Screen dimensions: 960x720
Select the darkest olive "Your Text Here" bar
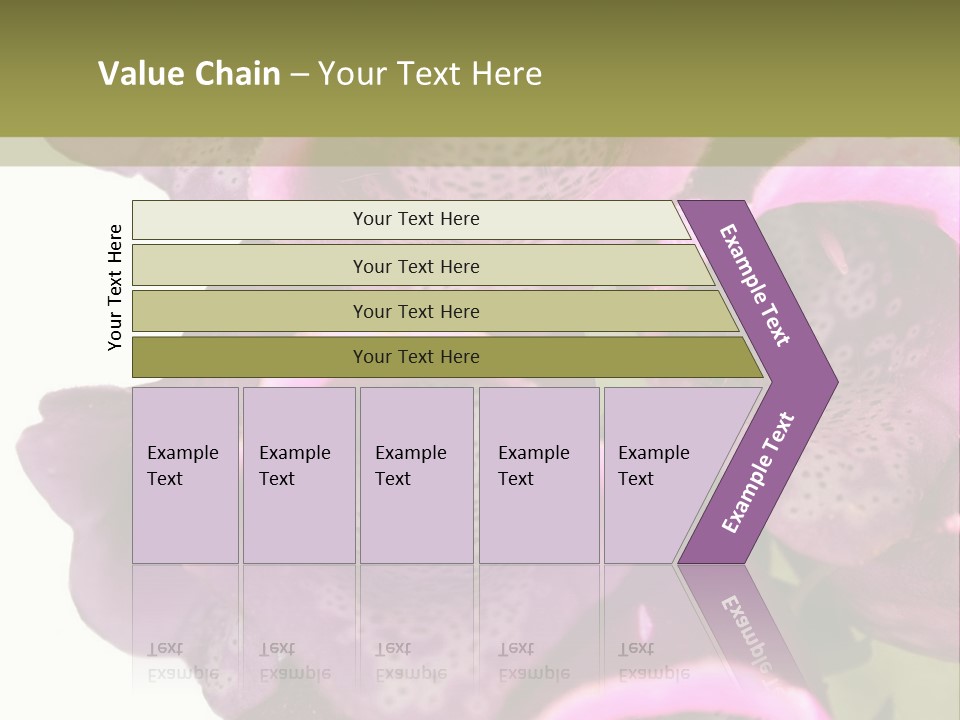pyautogui.click(x=415, y=357)
